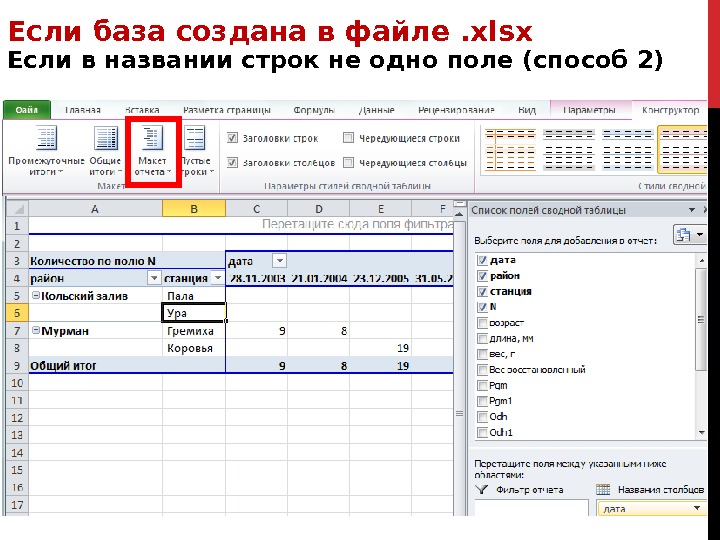Check the Odh1 field checkbox
Image resolution: width=720 pixels, height=540 pixels.
(x=482, y=432)
